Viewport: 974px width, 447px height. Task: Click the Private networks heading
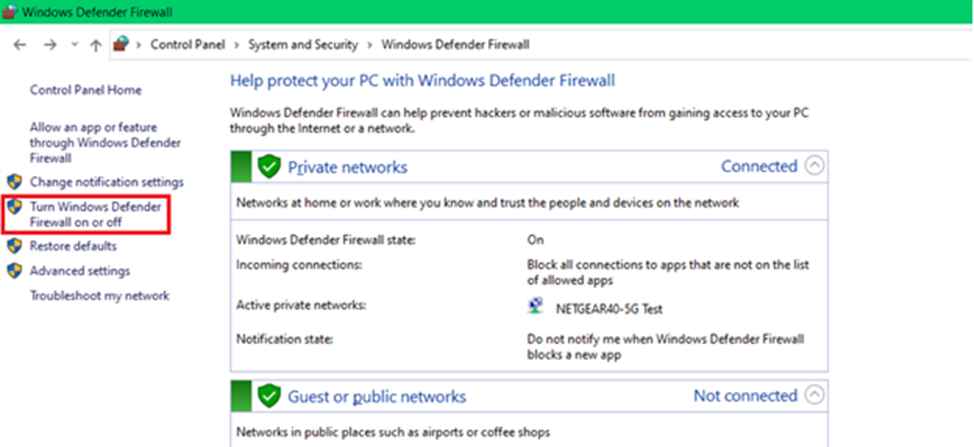coord(347,167)
